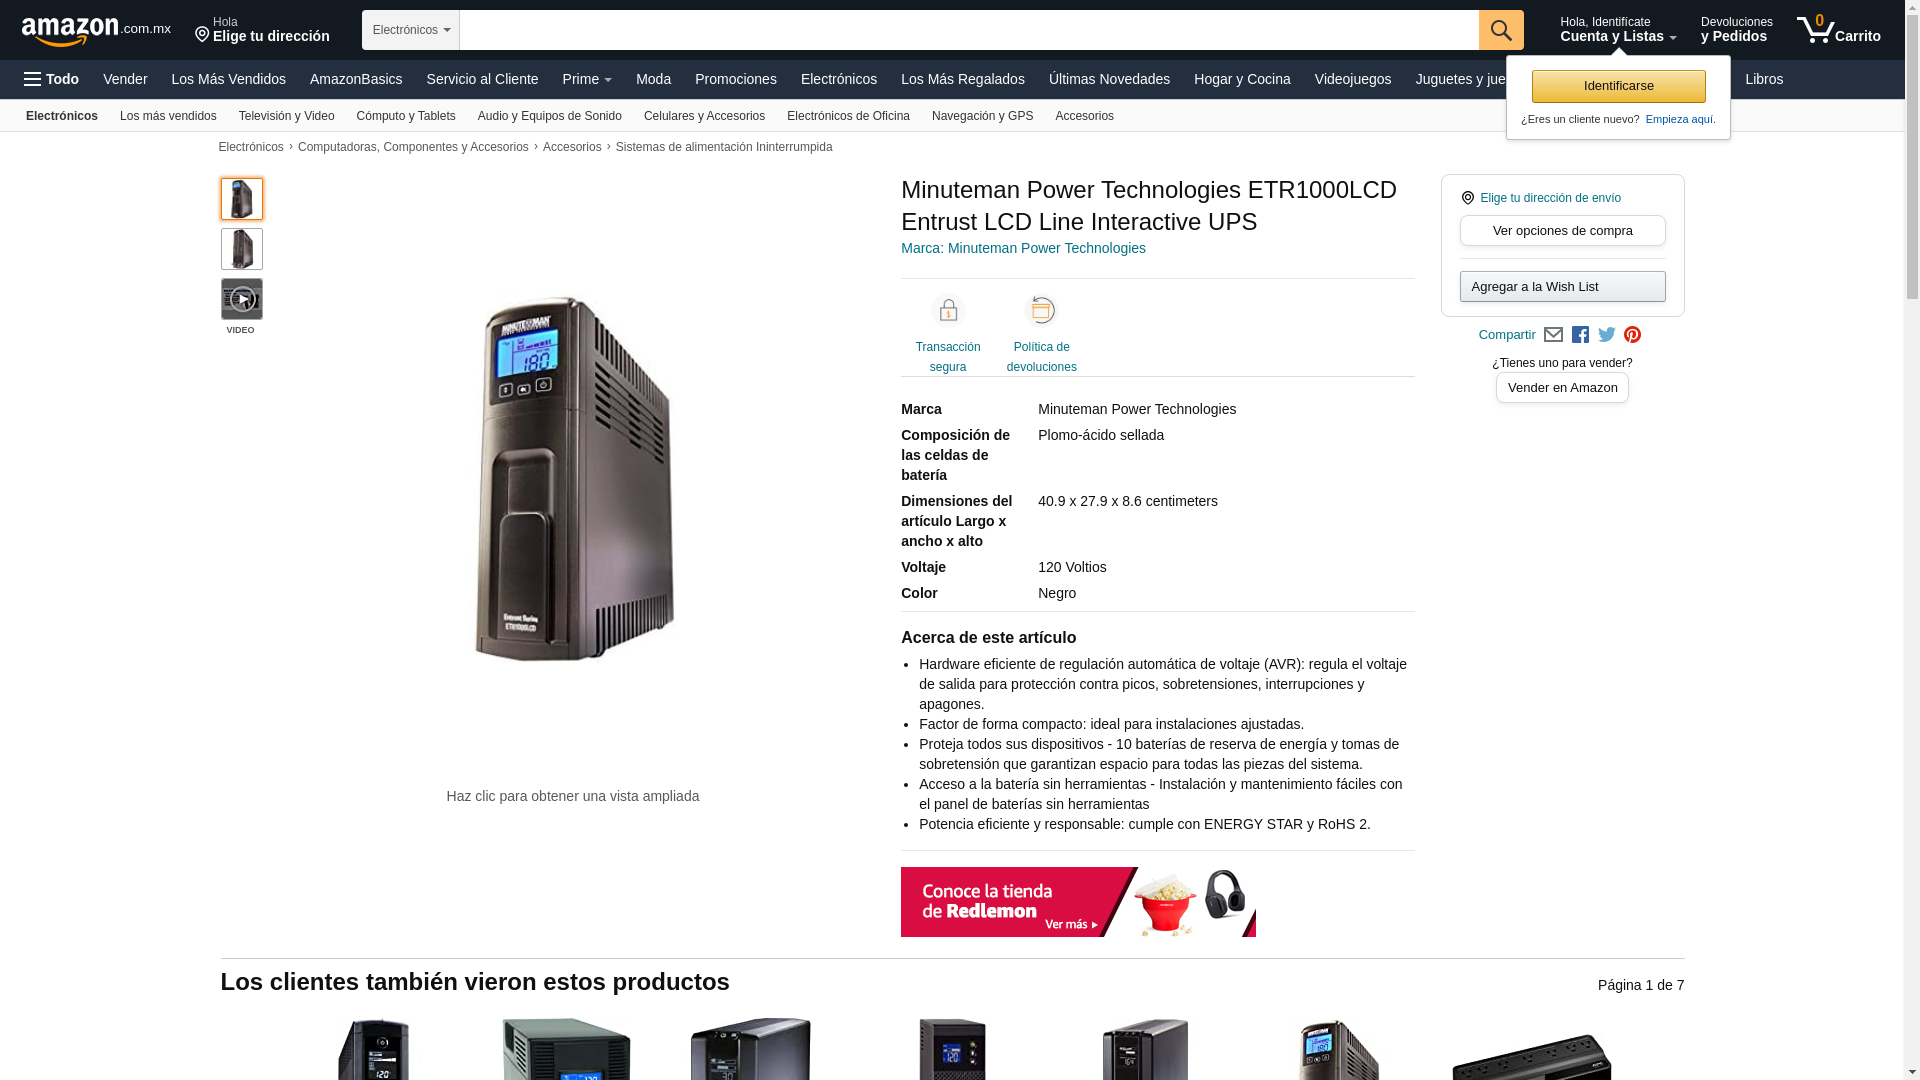Go to the Amazon.com.mx home logo
1920x1080 pixels.
tap(96, 31)
